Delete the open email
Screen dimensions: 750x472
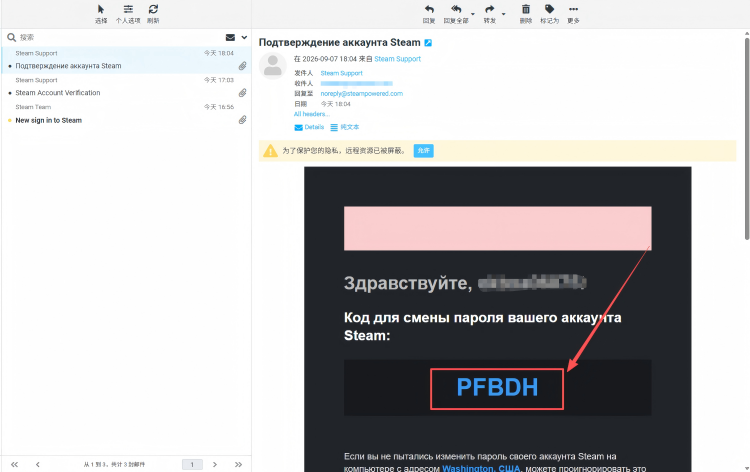pos(526,14)
